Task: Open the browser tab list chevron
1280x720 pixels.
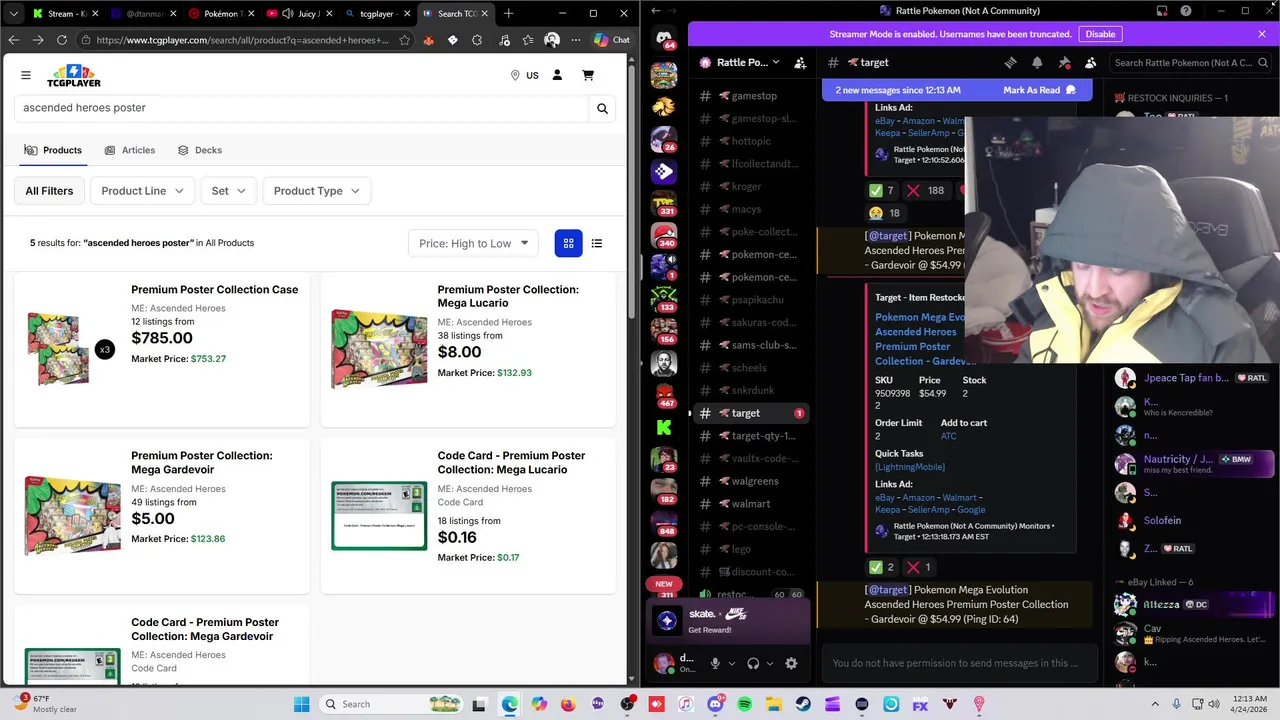Action: pyautogui.click(x=13, y=13)
